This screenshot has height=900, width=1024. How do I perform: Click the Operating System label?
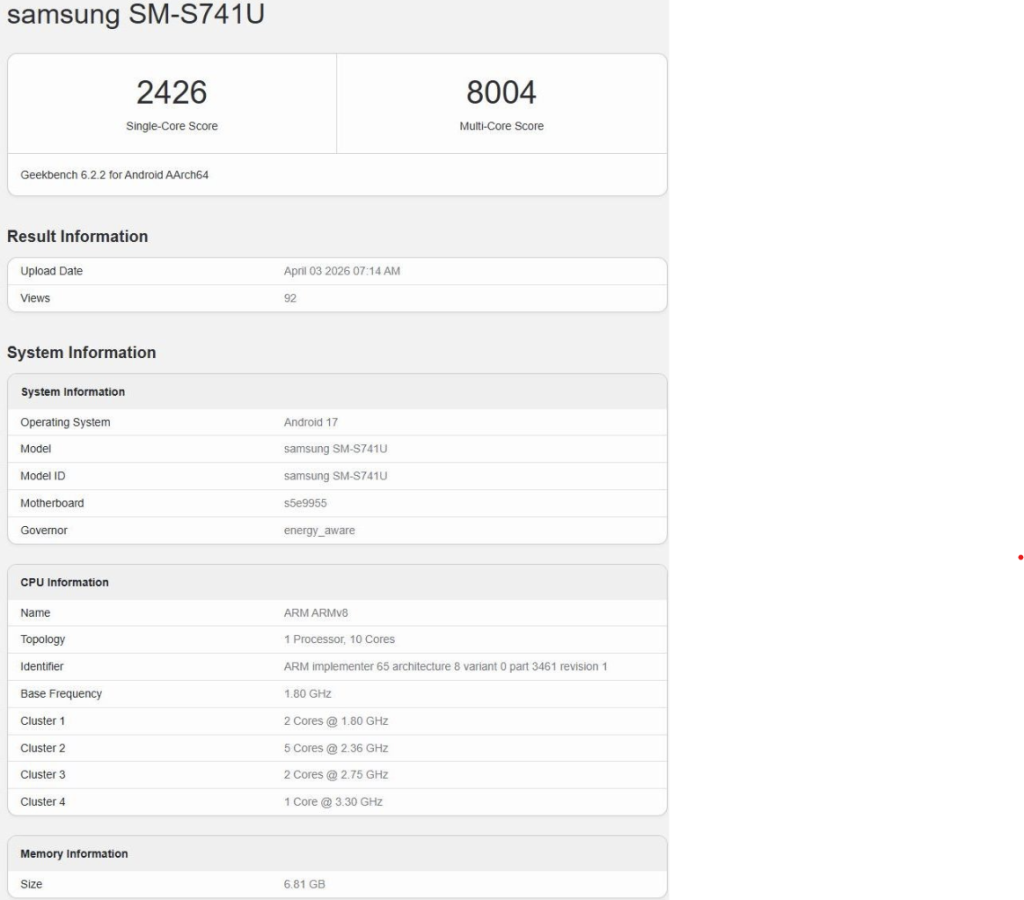pyautogui.click(x=65, y=423)
